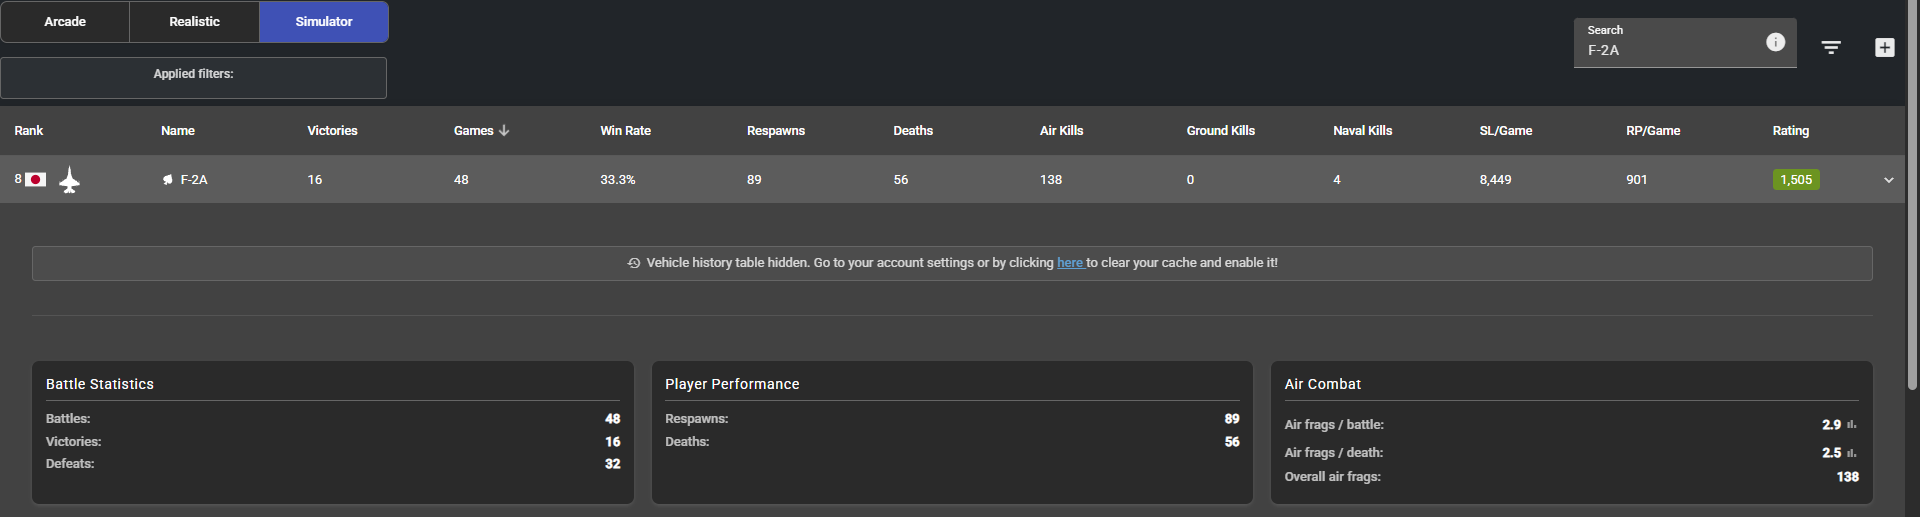
Task: Sort the table by Air Kills
Action: click(x=1061, y=131)
